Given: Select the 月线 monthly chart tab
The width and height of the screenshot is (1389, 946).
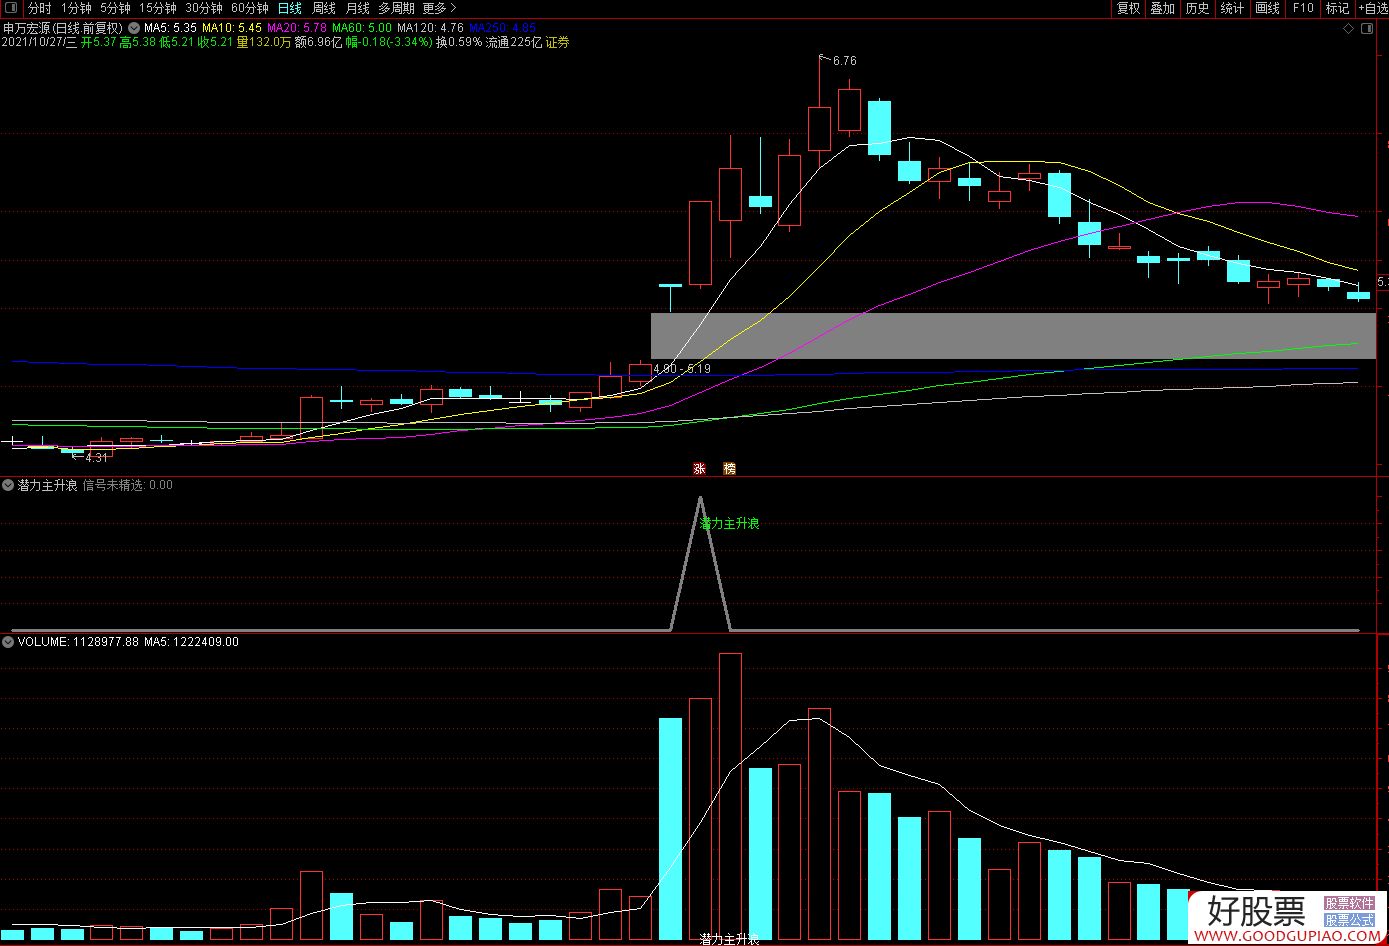Looking at the screenshot, I should tap(357, 8).
